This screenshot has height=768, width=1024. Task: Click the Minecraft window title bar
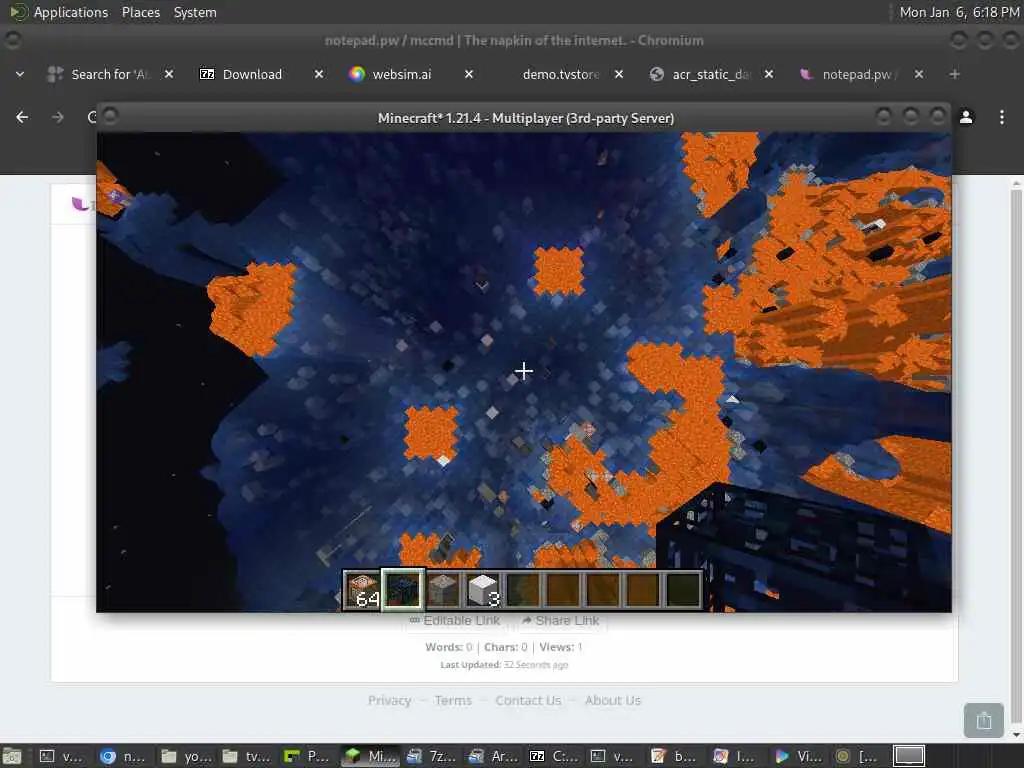[x=525, y=118]
